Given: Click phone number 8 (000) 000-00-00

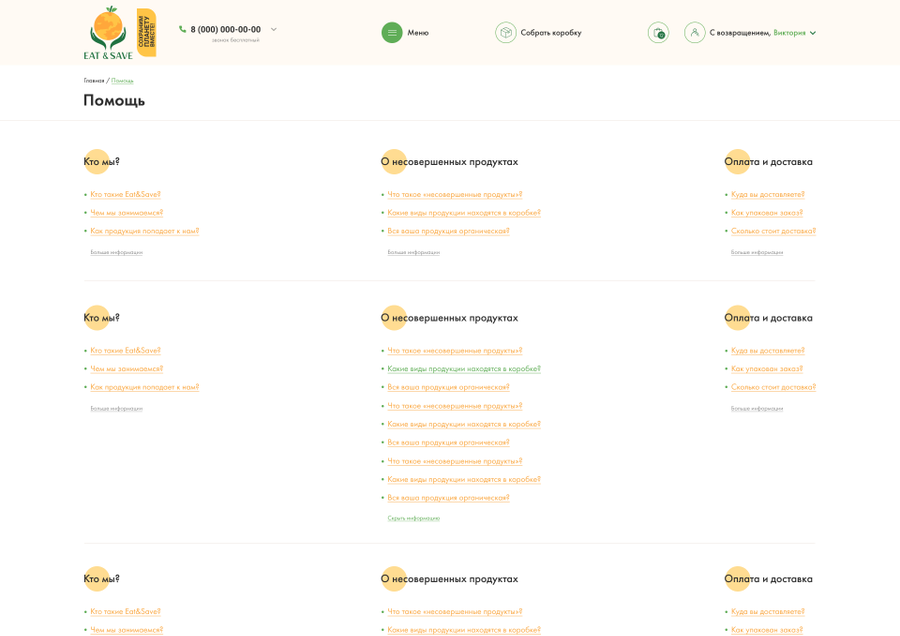Looking at the screenshot, I should coord(226,29).
